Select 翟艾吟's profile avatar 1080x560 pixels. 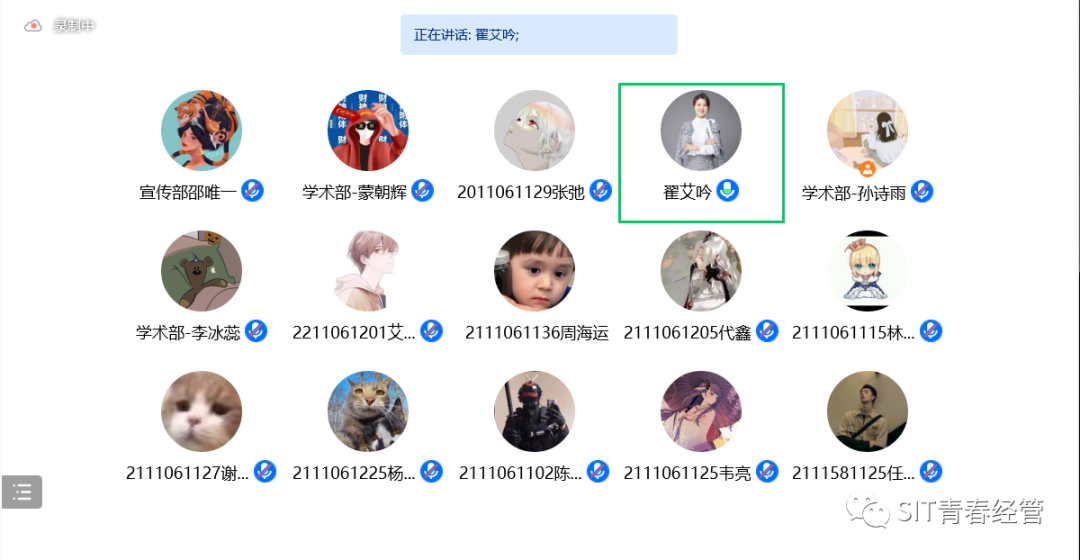point(700,130)
